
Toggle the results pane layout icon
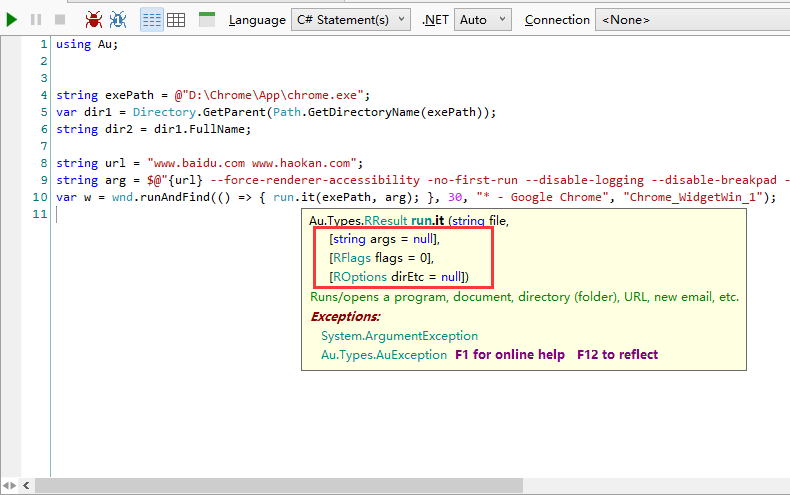207,19
